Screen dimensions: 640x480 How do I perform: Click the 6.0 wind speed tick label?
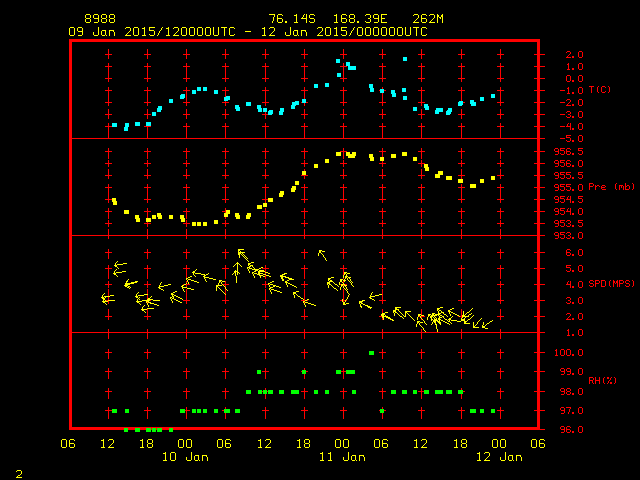(574, 253)
